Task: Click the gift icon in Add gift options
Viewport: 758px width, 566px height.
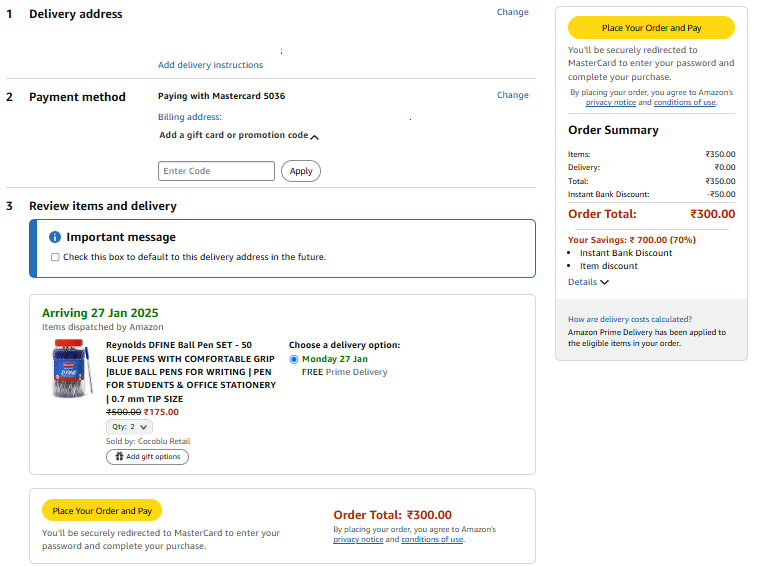Action: point(119,456)
